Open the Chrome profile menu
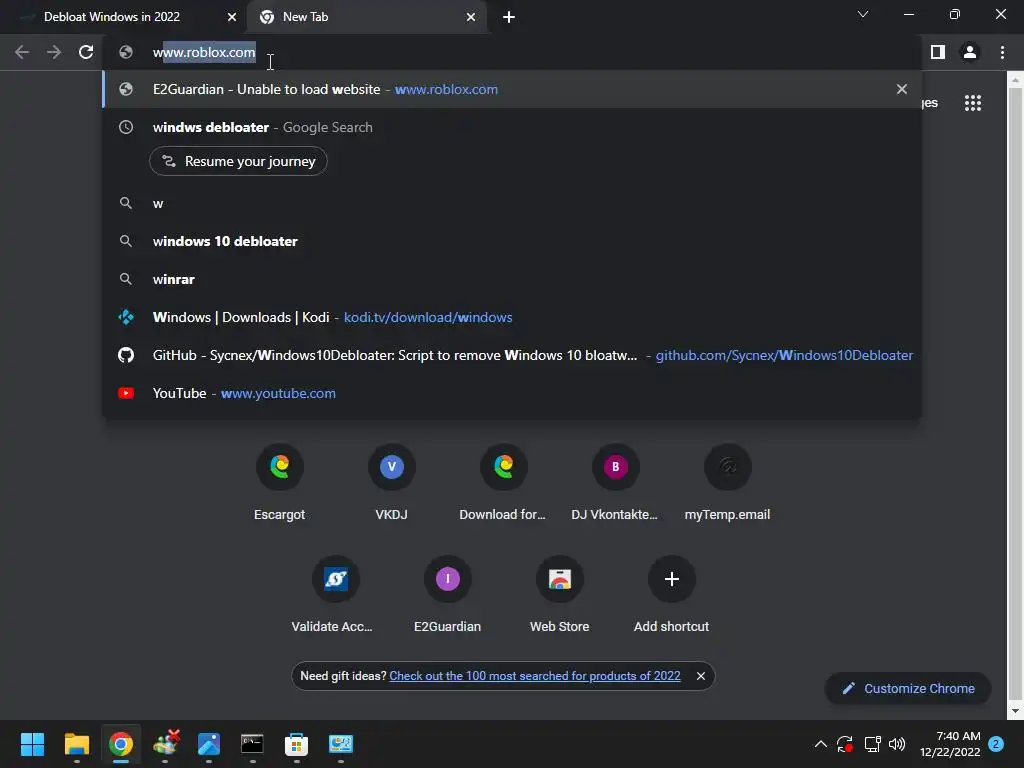The width and height of the screenshot is (1024, 768). coord(970,52)
